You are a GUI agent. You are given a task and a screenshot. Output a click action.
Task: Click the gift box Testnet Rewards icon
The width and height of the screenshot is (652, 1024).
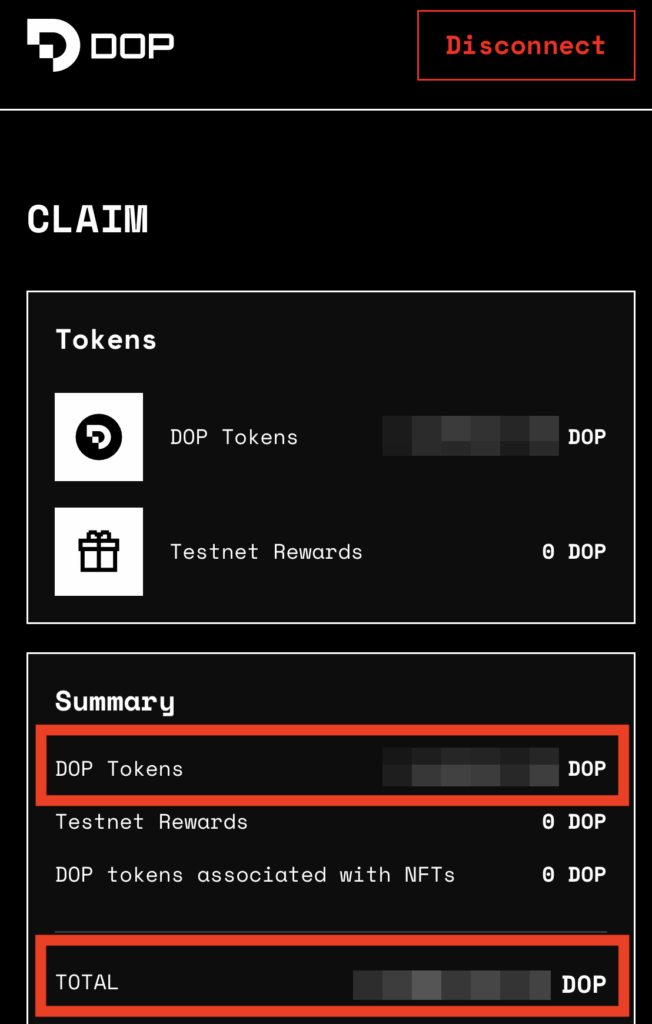(99, 552)
